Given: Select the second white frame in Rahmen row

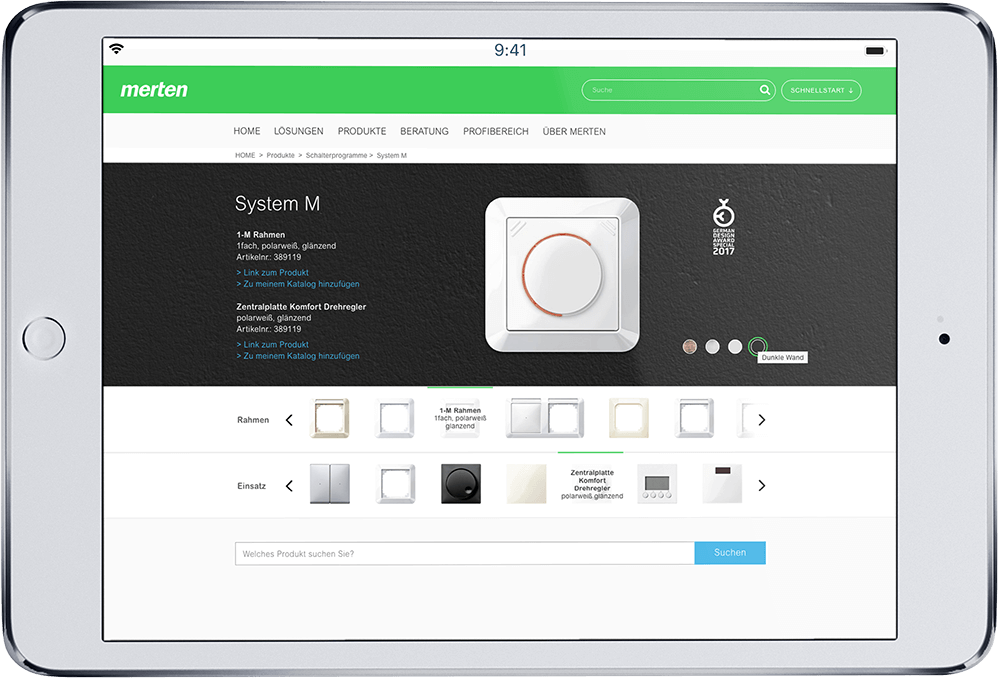Looking at the screenshot, I should tap(395, 418).
